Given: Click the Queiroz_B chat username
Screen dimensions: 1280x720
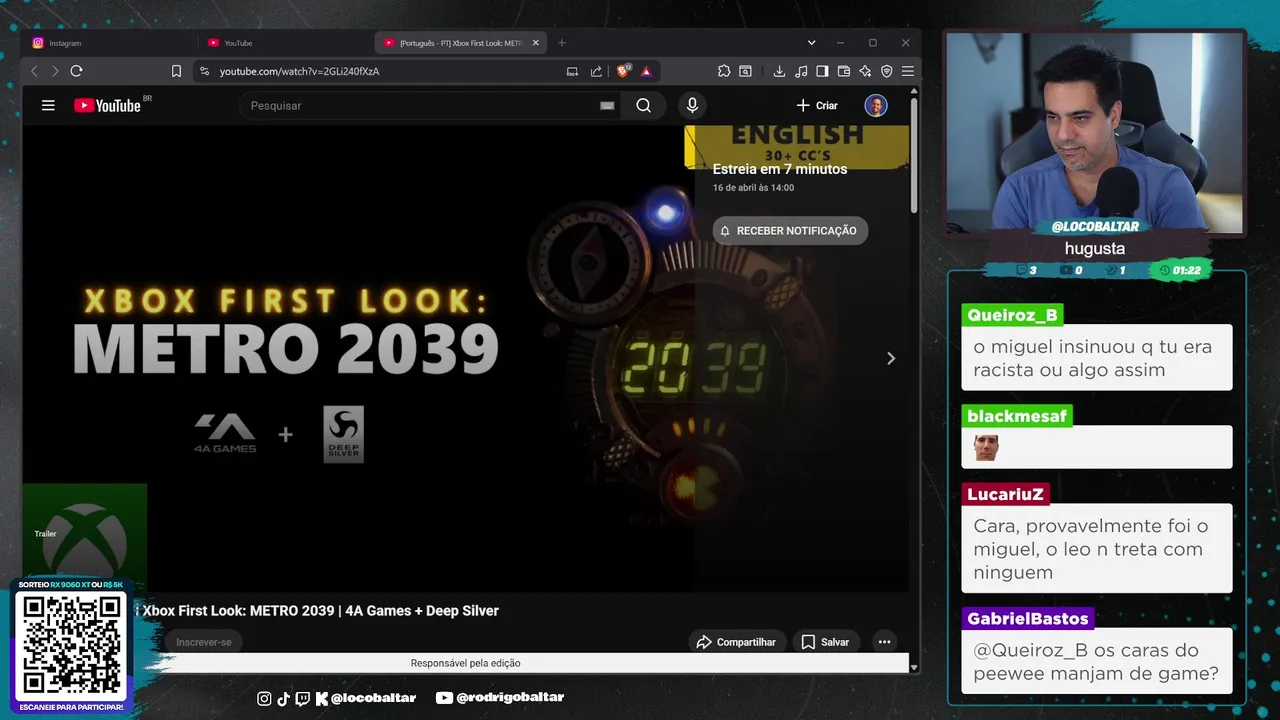Looking at the screenshot, I should point(1012,315).
